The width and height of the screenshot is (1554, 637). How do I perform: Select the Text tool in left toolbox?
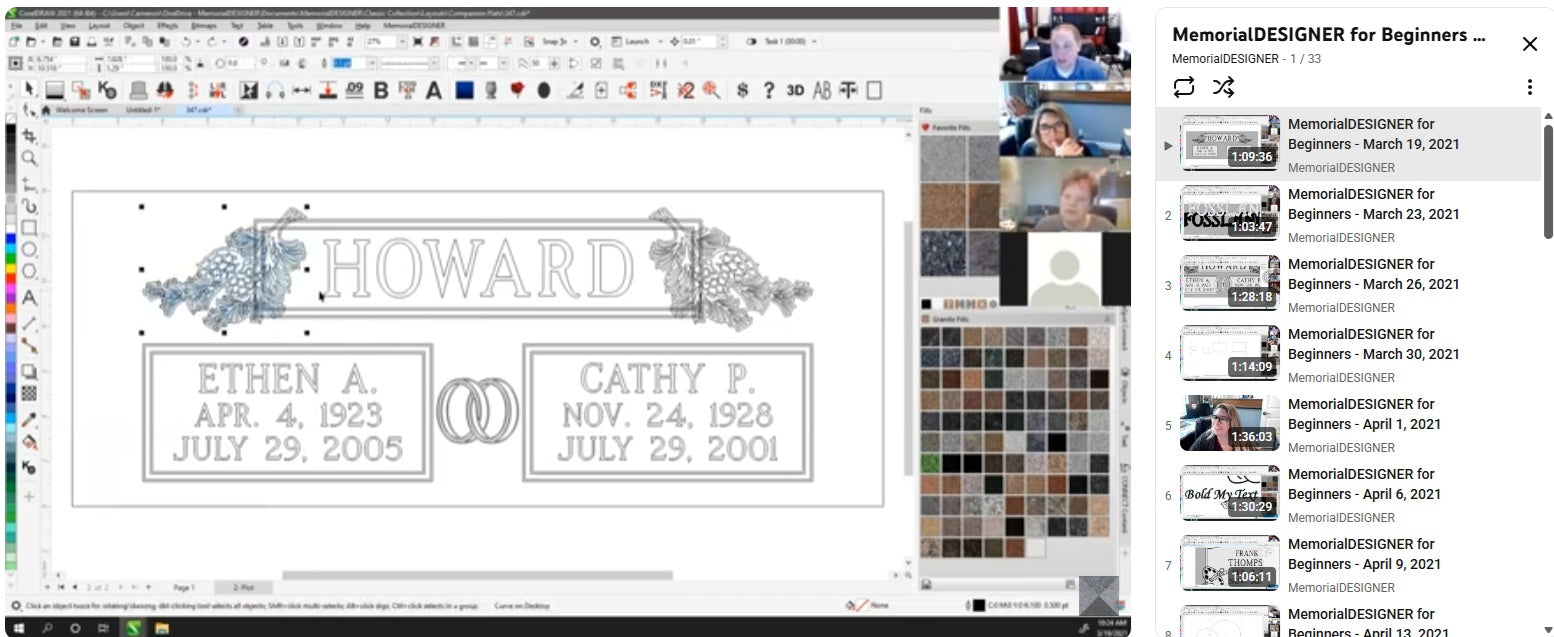coord(29,297)
